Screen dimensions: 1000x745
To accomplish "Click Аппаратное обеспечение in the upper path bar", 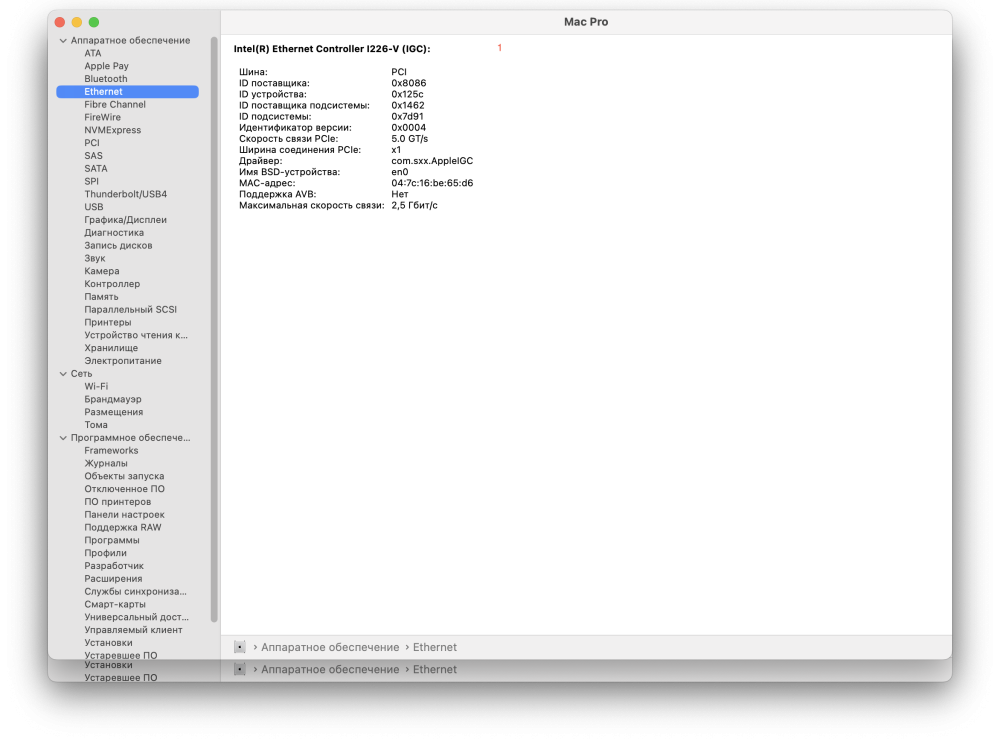I will (330, 647).
